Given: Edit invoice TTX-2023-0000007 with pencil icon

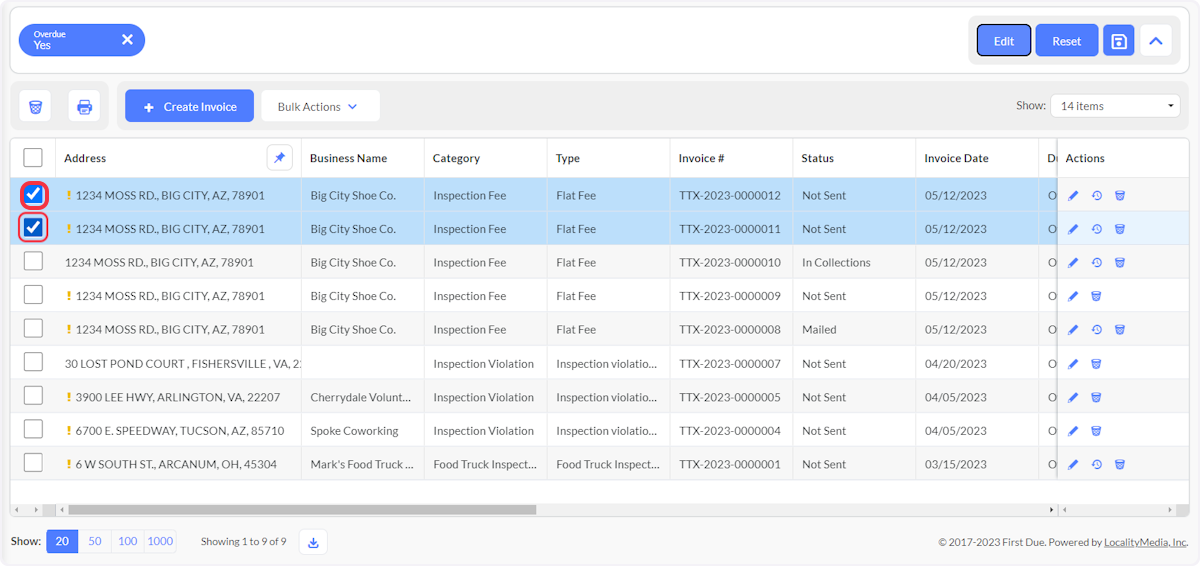Looking at the screenshot, I should [1073, 364].
